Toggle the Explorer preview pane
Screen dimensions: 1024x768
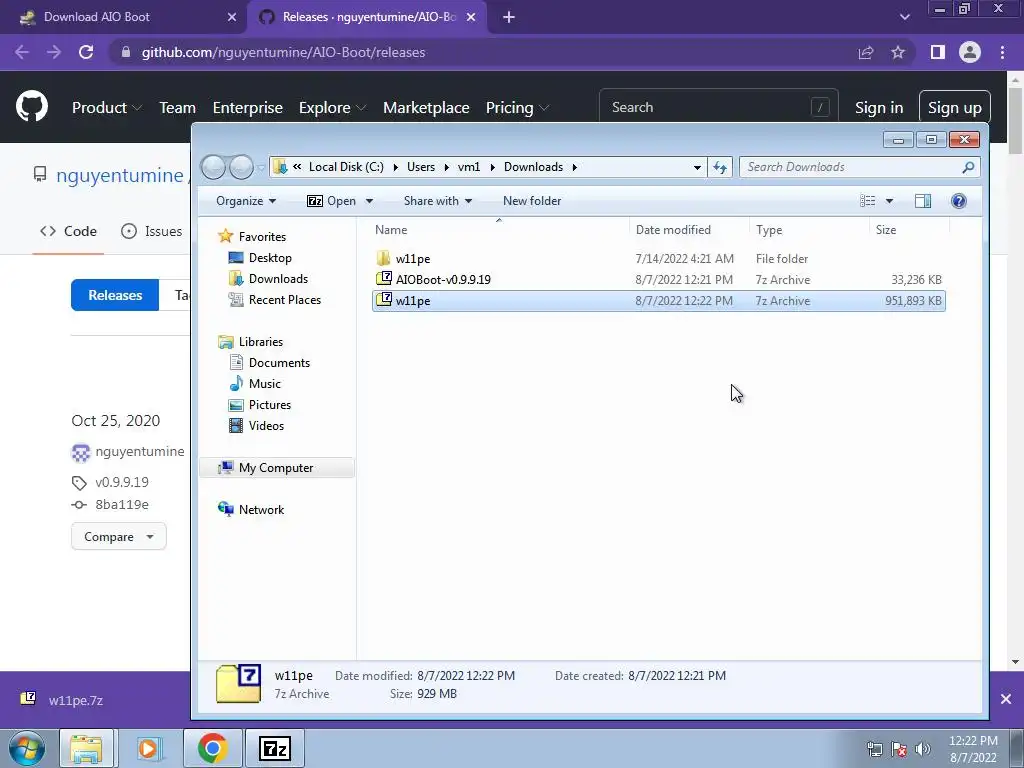(923, 200)
